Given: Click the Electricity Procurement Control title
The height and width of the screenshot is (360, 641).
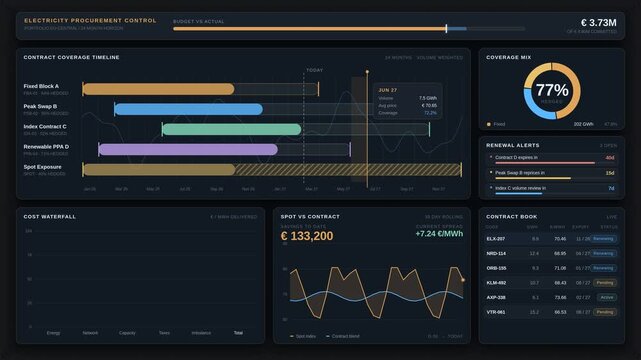Looking at the screenshot, I should [x=90, y=20].
